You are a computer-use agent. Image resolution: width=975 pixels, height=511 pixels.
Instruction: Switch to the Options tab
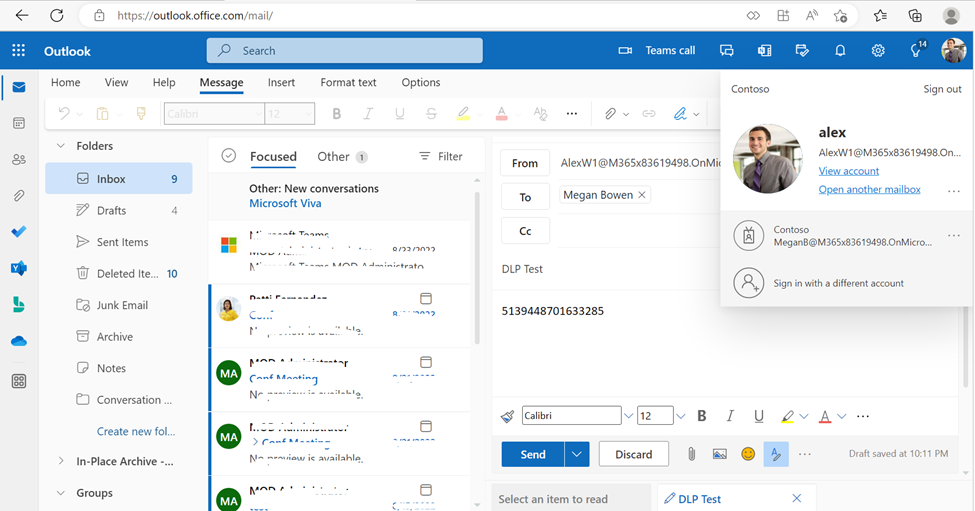click(421, 82)
